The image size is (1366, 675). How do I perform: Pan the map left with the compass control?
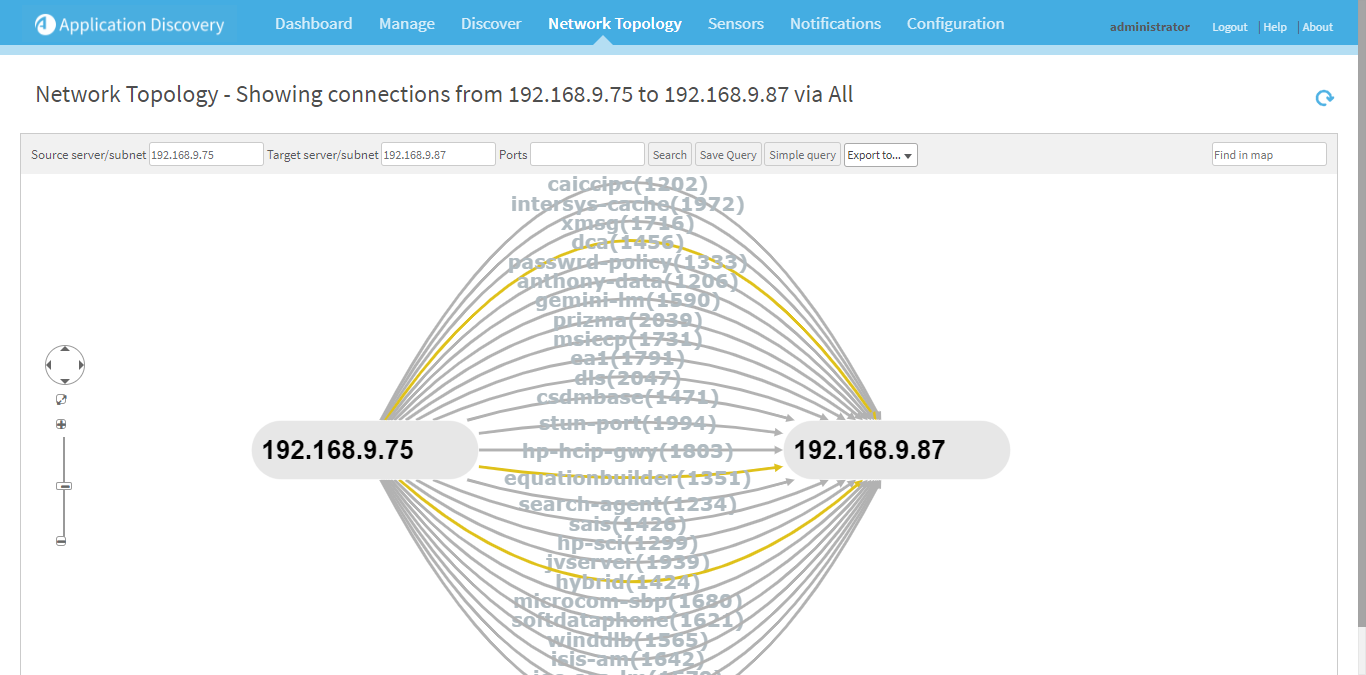(x=50, y=365)
